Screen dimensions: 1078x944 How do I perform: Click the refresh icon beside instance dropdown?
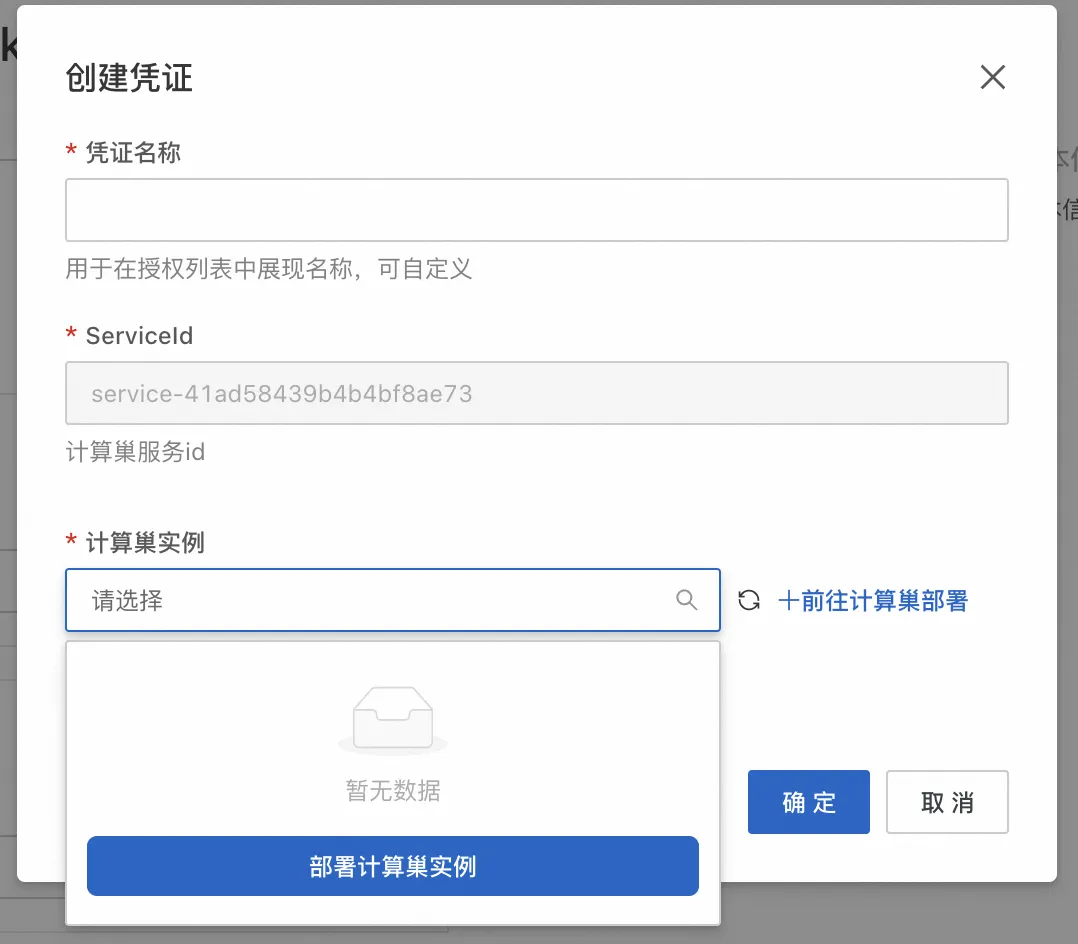749,601
